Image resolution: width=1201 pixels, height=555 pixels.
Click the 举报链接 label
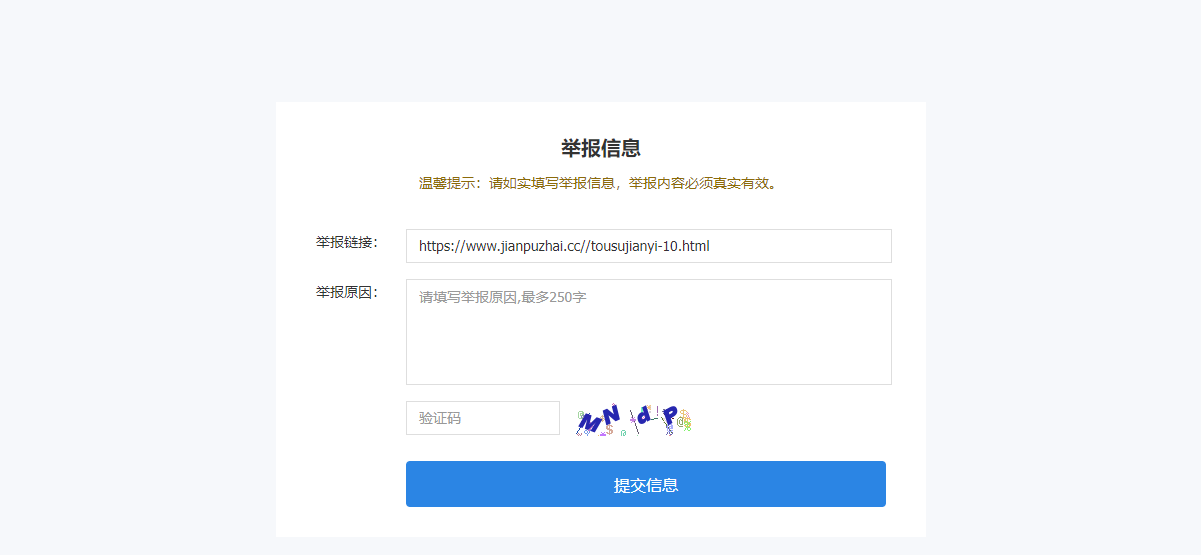click(347, 242)
